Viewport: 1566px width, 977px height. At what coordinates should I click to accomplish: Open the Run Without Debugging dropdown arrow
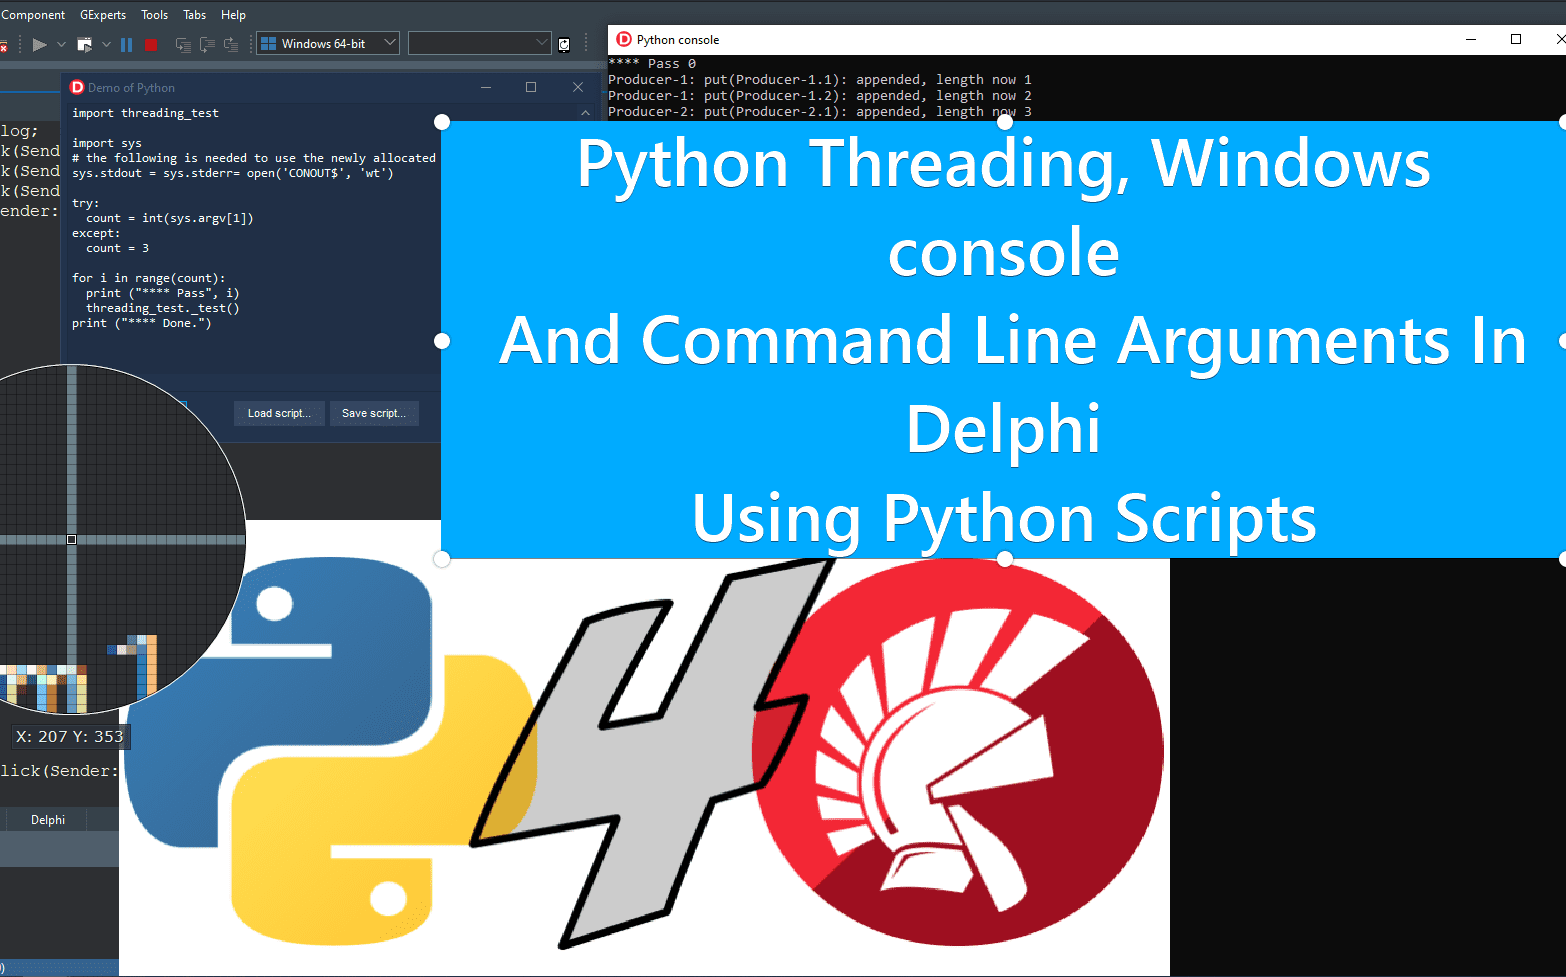tap(106, 44)
